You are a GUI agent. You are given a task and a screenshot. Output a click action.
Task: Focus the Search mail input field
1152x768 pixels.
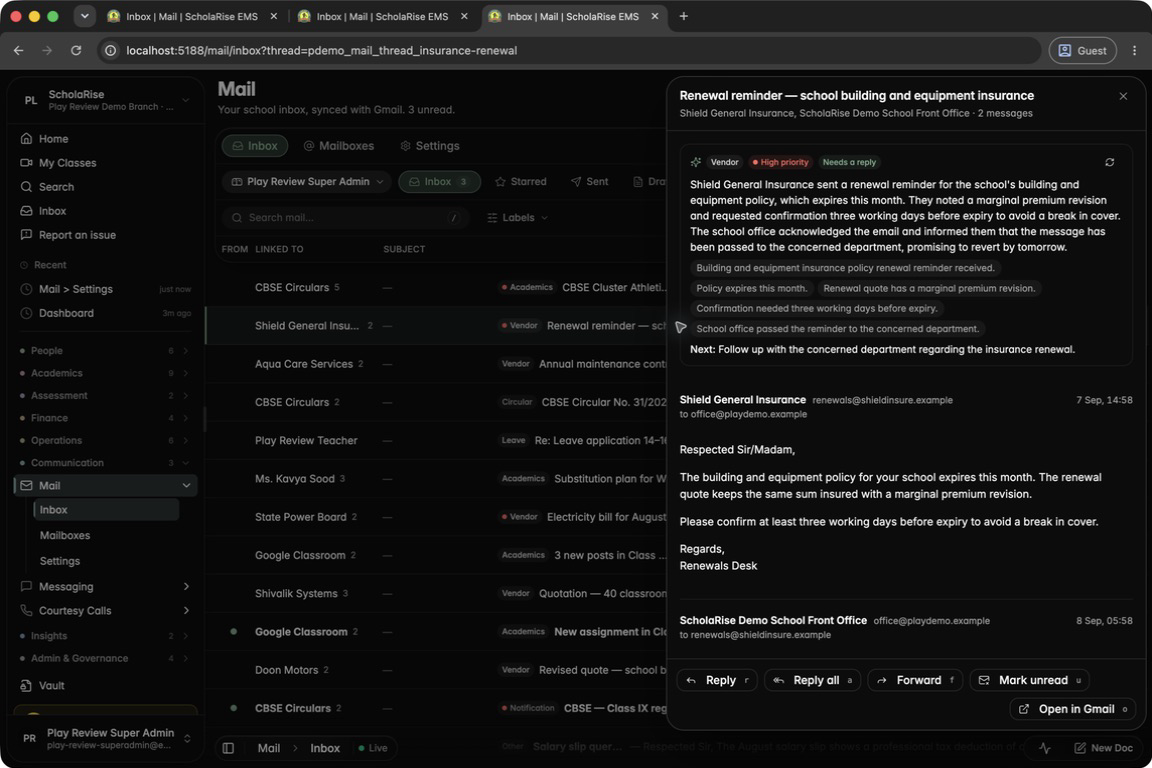345,218
